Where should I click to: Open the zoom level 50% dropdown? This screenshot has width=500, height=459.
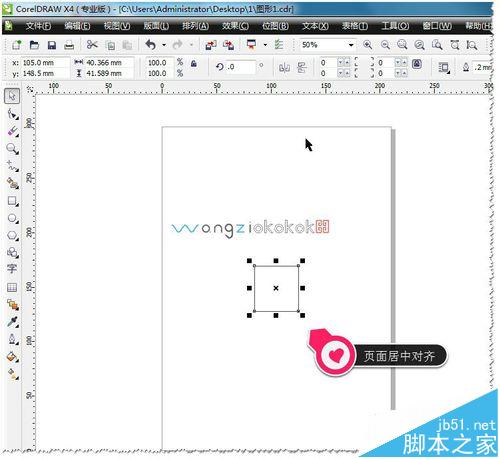(x=351, y=45)
